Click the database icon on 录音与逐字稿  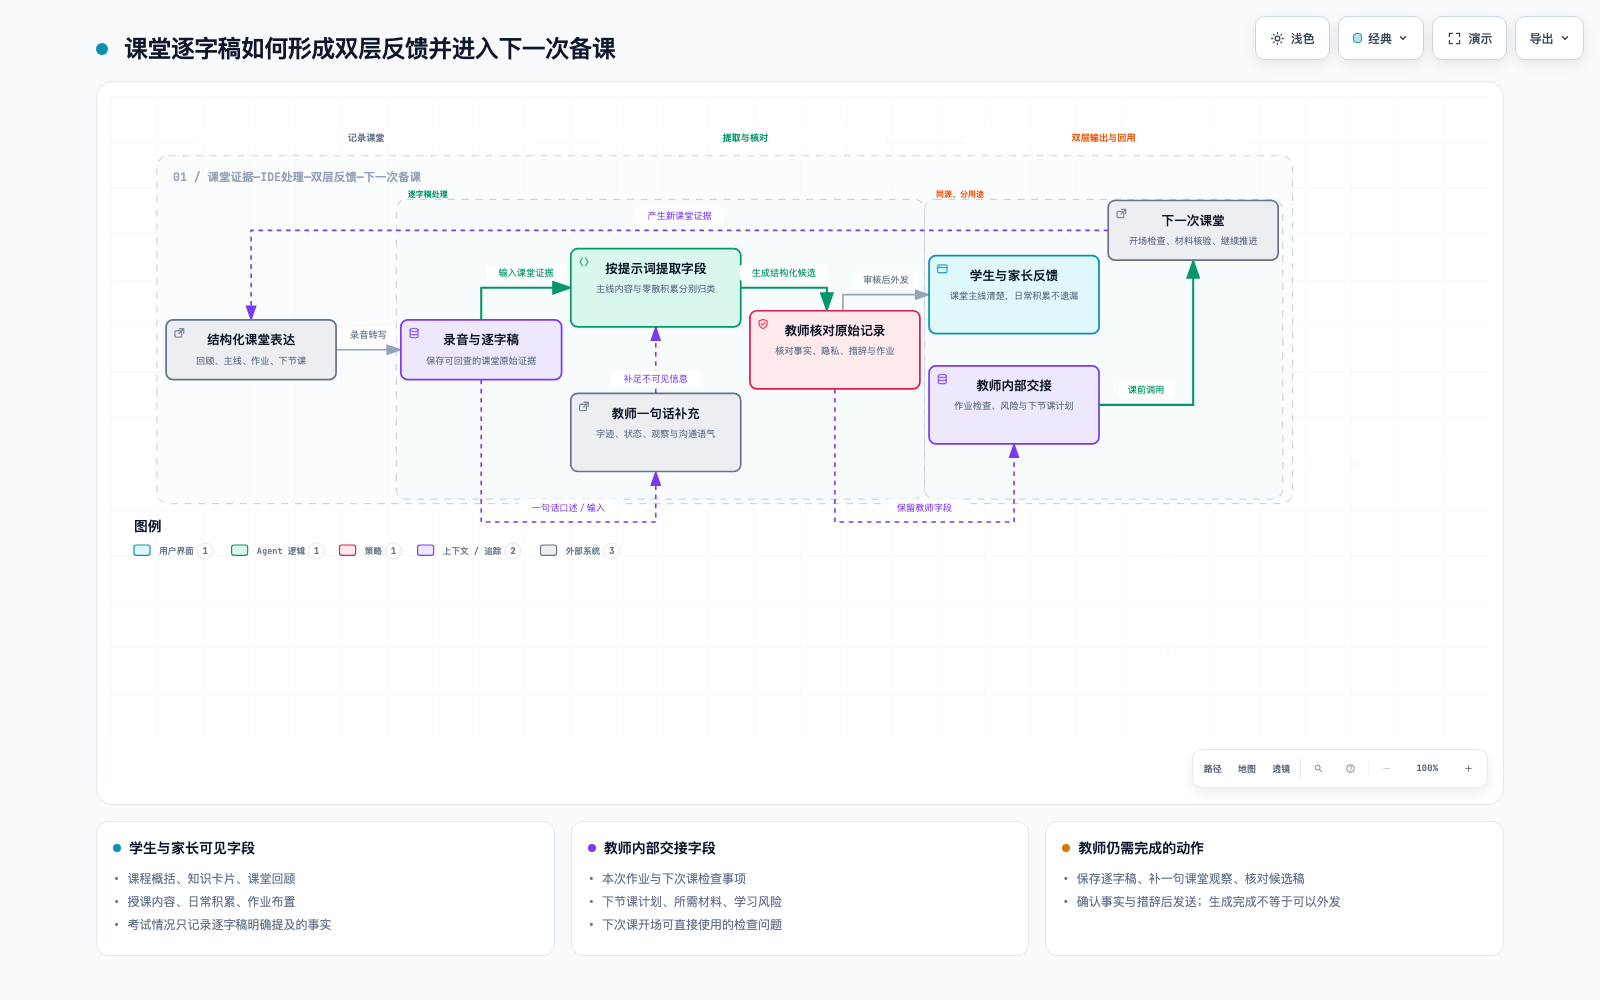[414, 333]
